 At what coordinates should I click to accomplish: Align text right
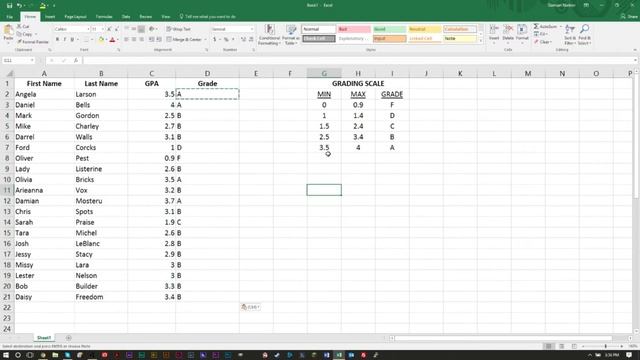tap(142, 40)
